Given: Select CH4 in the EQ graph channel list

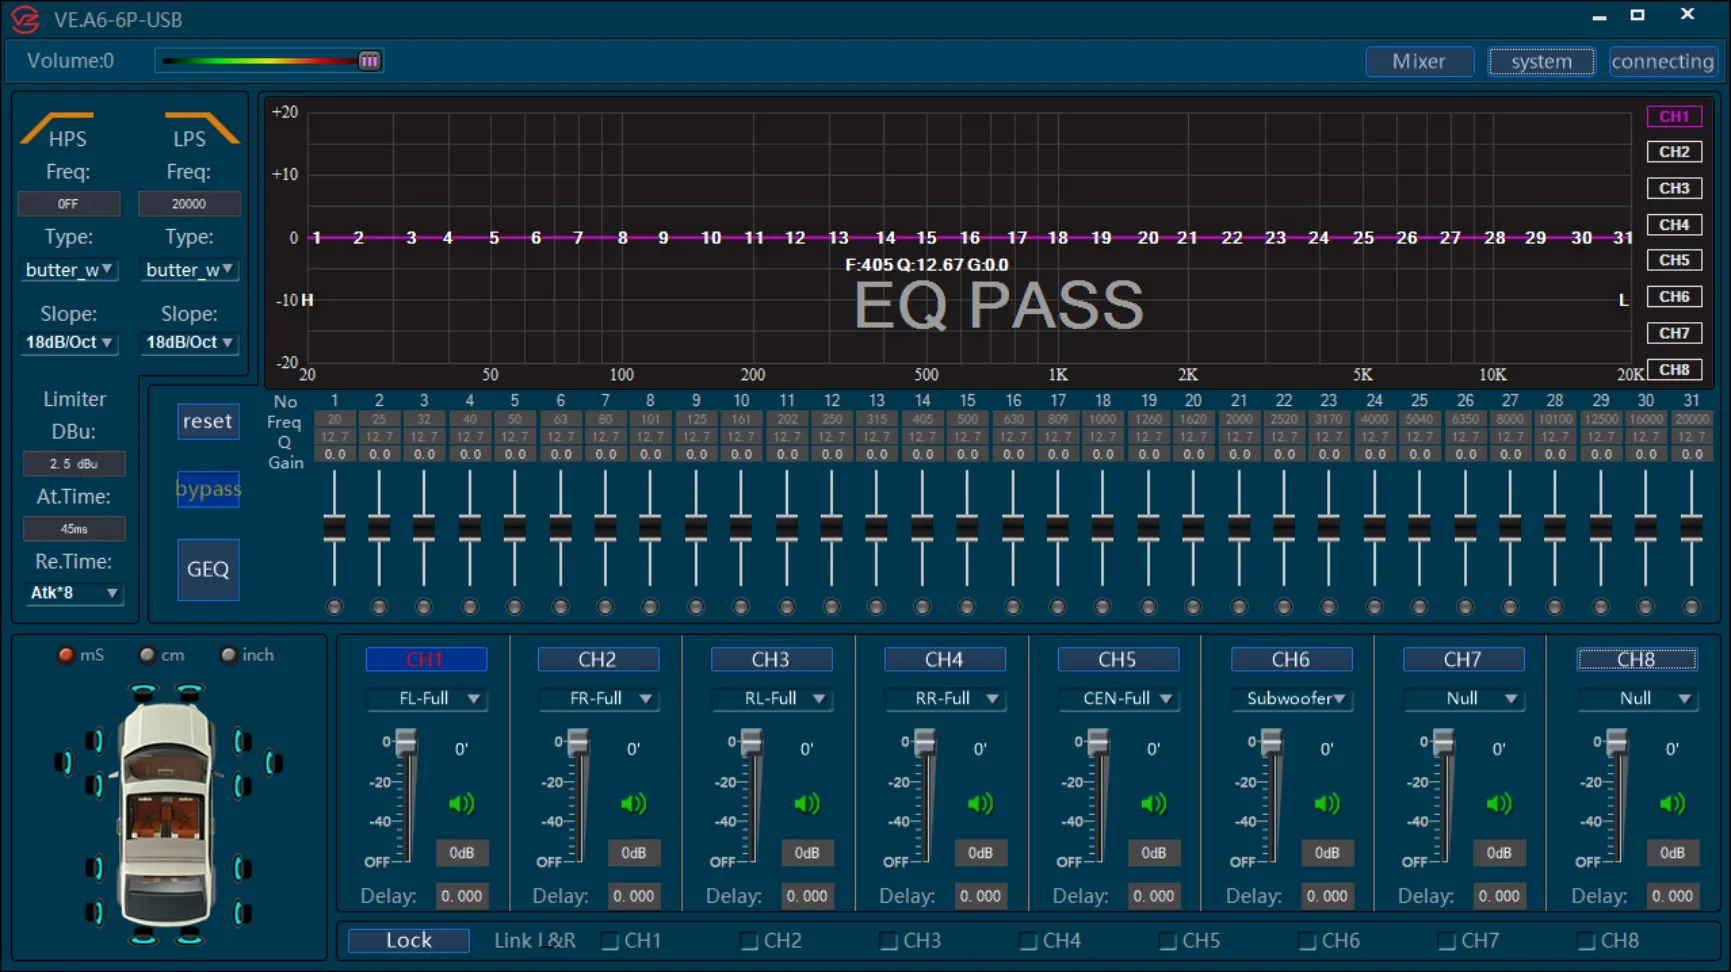Looking at the screenshot, I should (1673, 224).
